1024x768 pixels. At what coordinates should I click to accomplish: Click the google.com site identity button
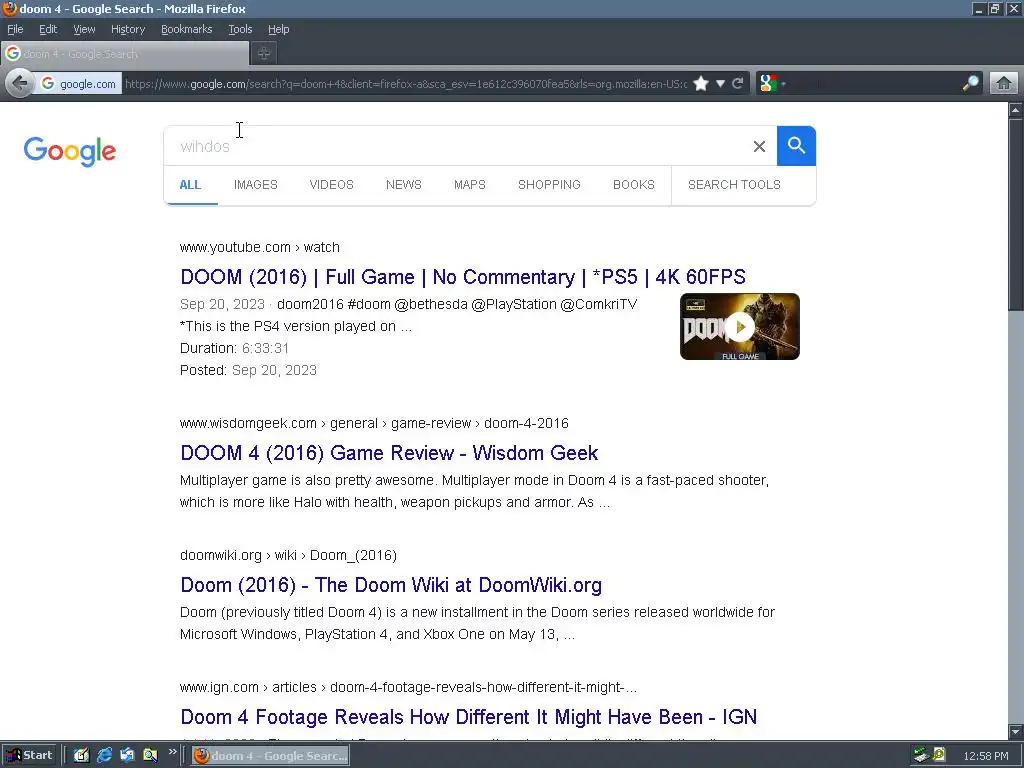(x=78, y=84)
